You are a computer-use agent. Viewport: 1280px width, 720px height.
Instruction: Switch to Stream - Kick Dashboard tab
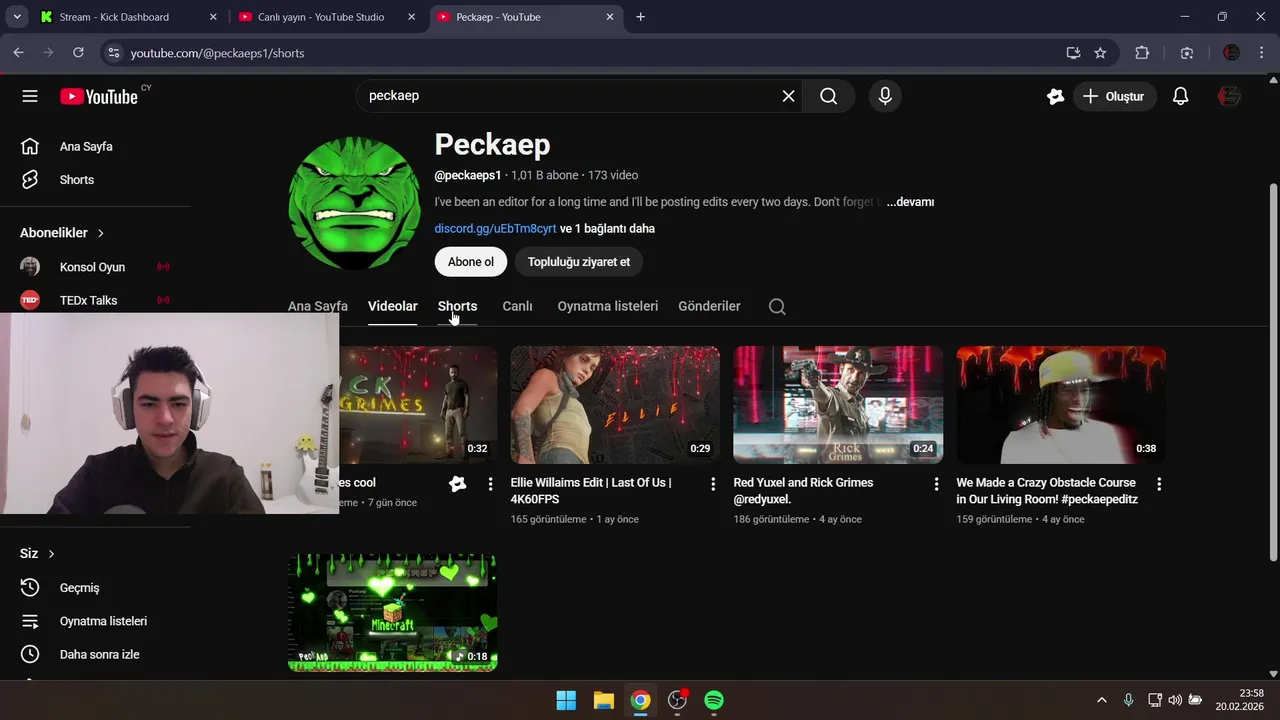128,17
